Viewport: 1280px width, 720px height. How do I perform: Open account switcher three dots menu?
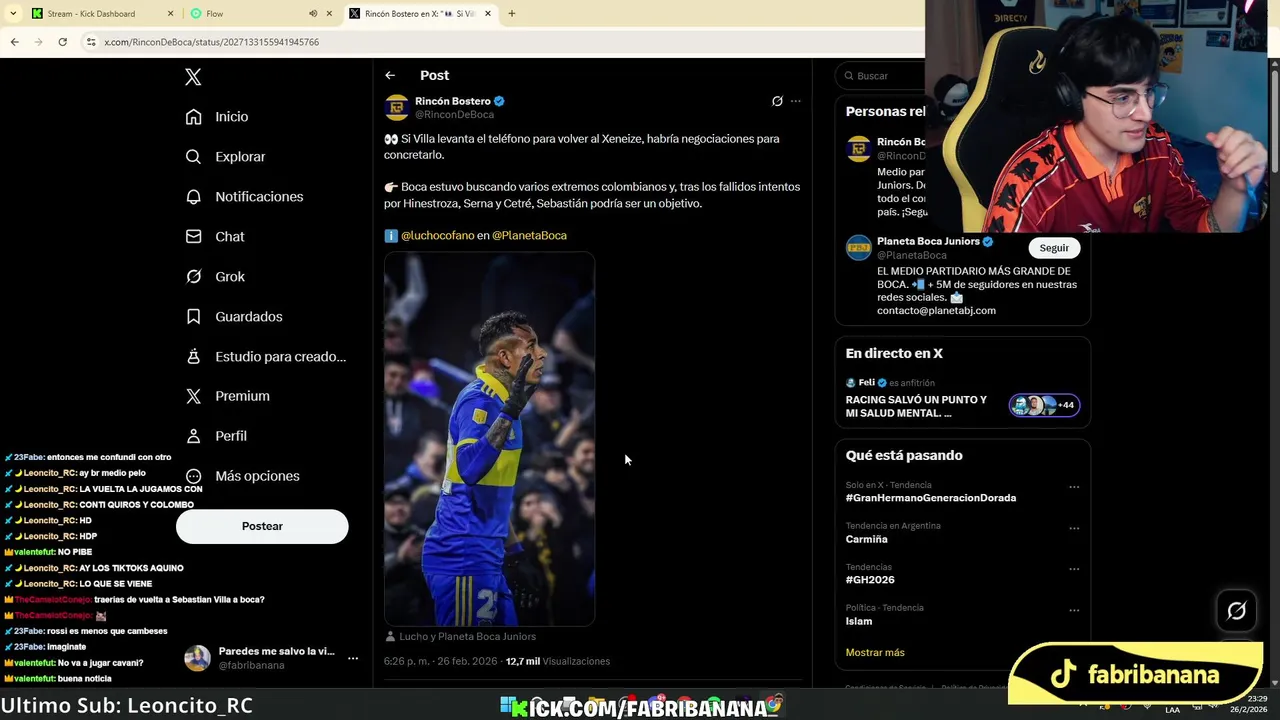353,658
